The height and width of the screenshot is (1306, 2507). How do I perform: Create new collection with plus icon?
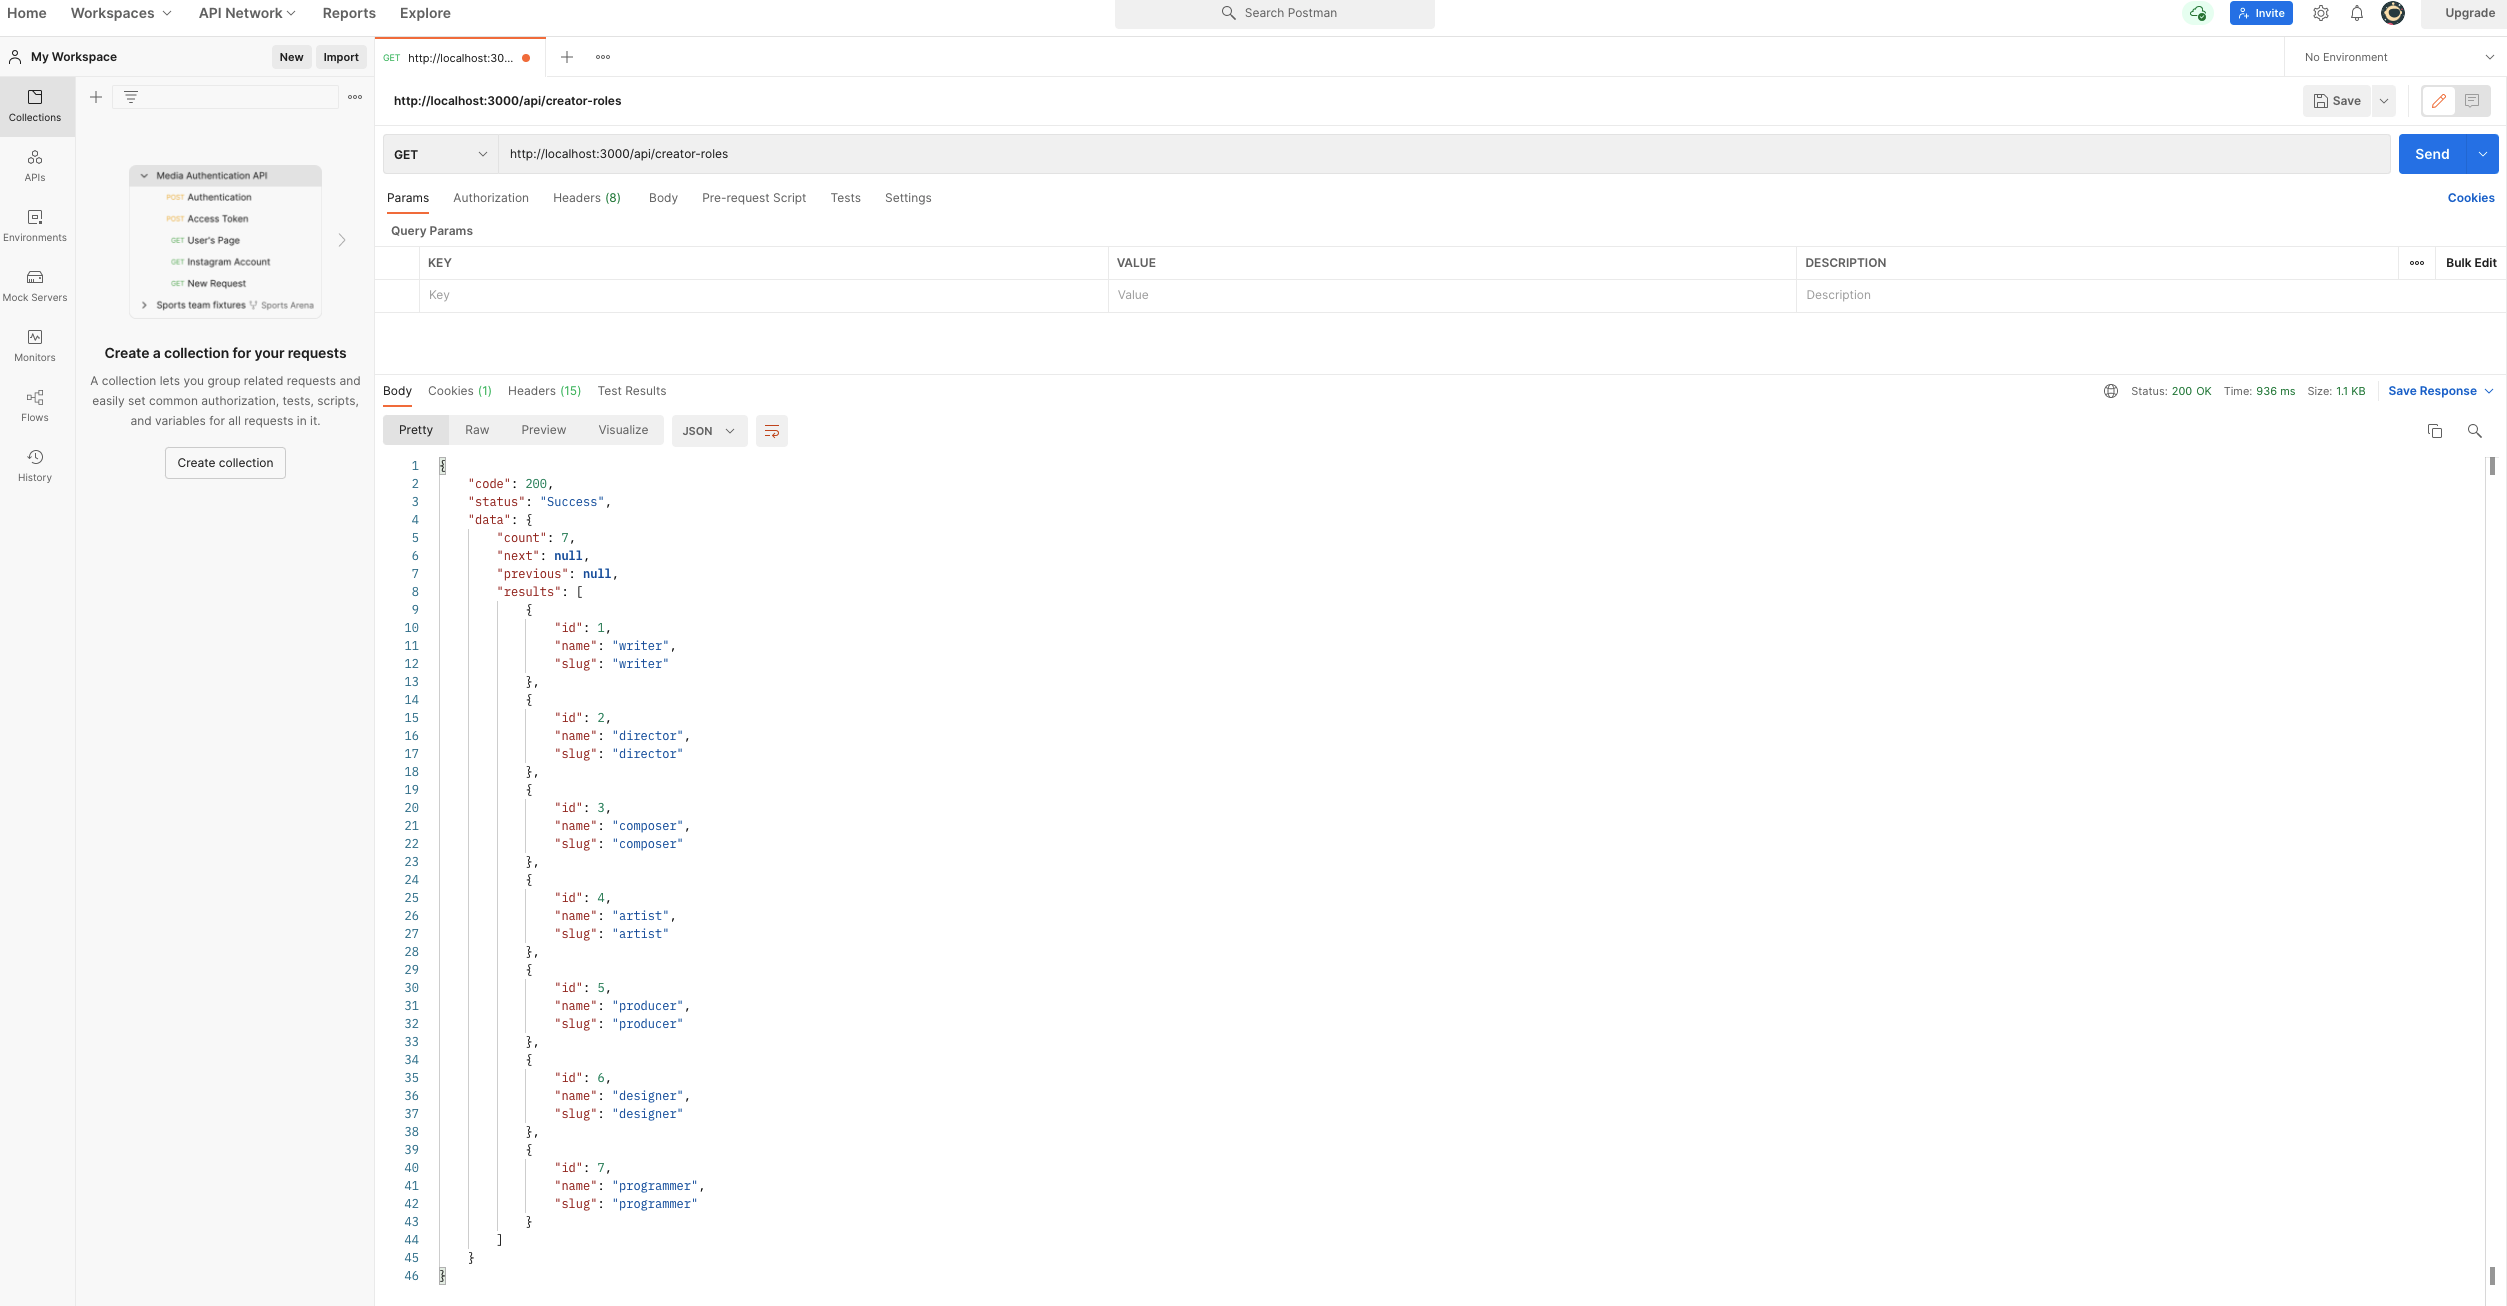[x=96, y=97]
